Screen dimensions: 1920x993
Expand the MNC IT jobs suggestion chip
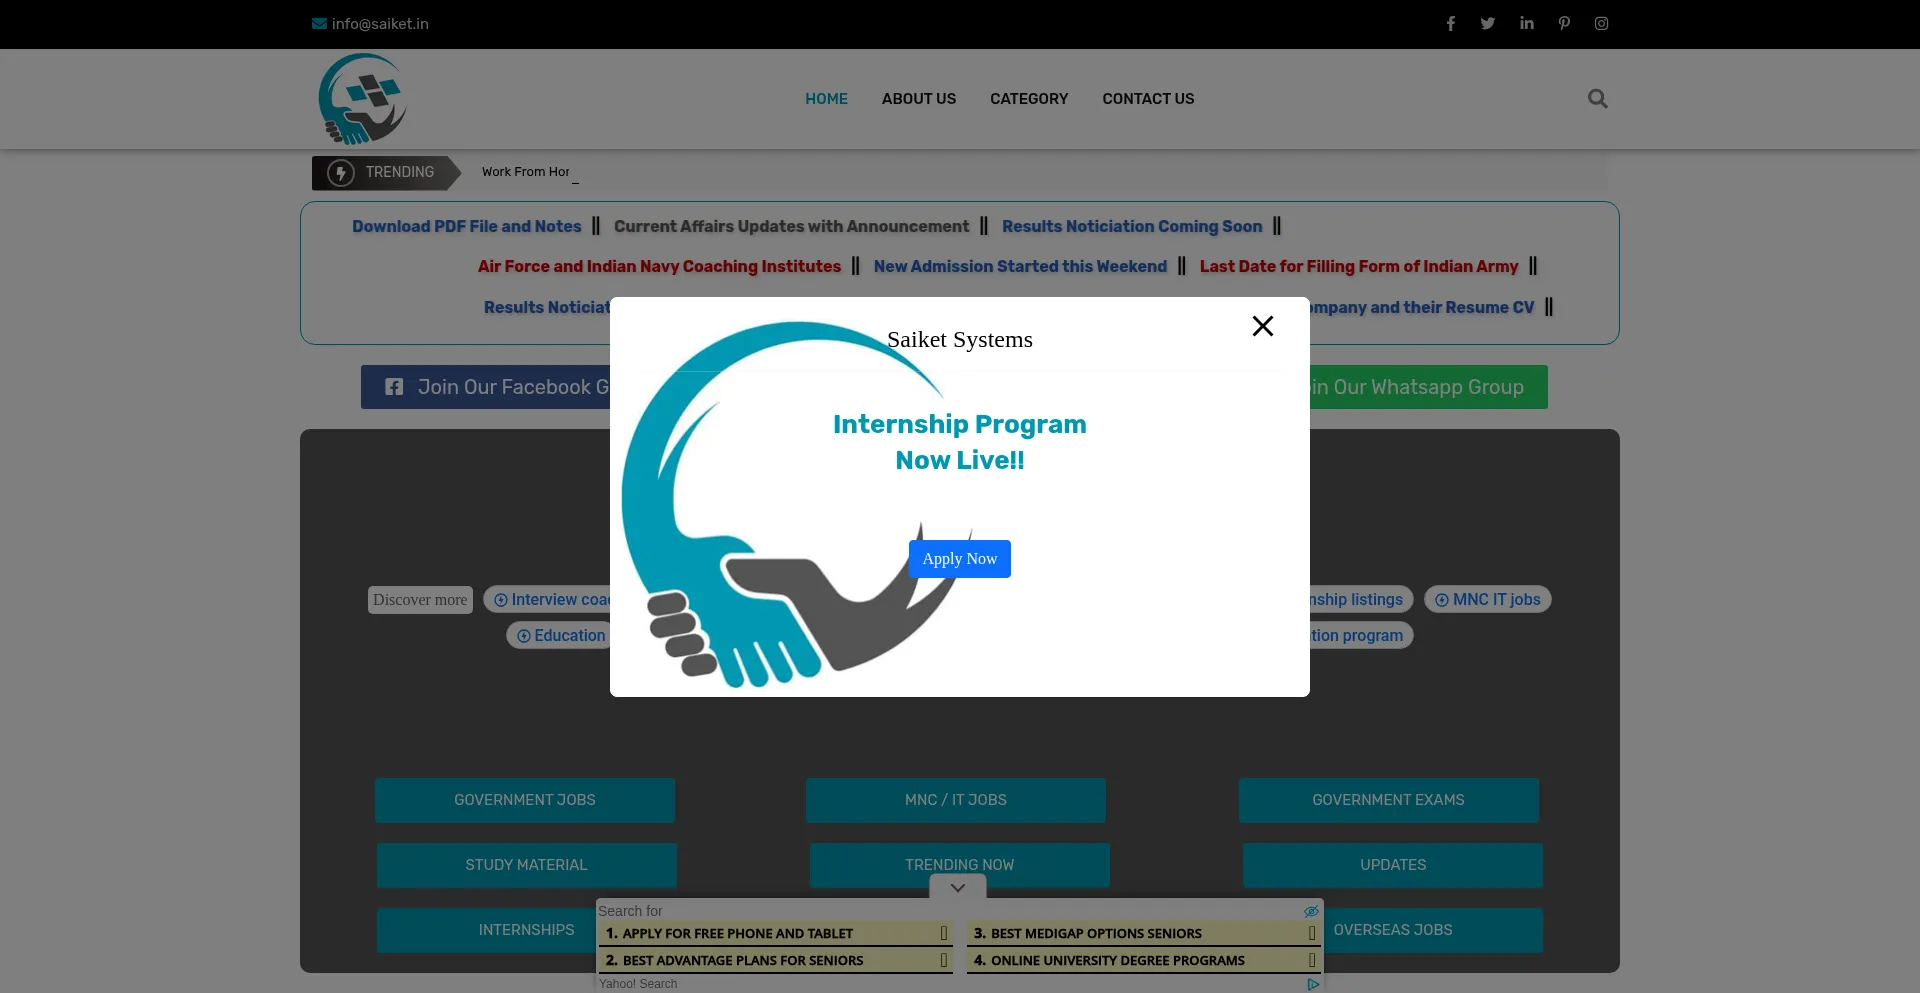[x=1487, y=600]
